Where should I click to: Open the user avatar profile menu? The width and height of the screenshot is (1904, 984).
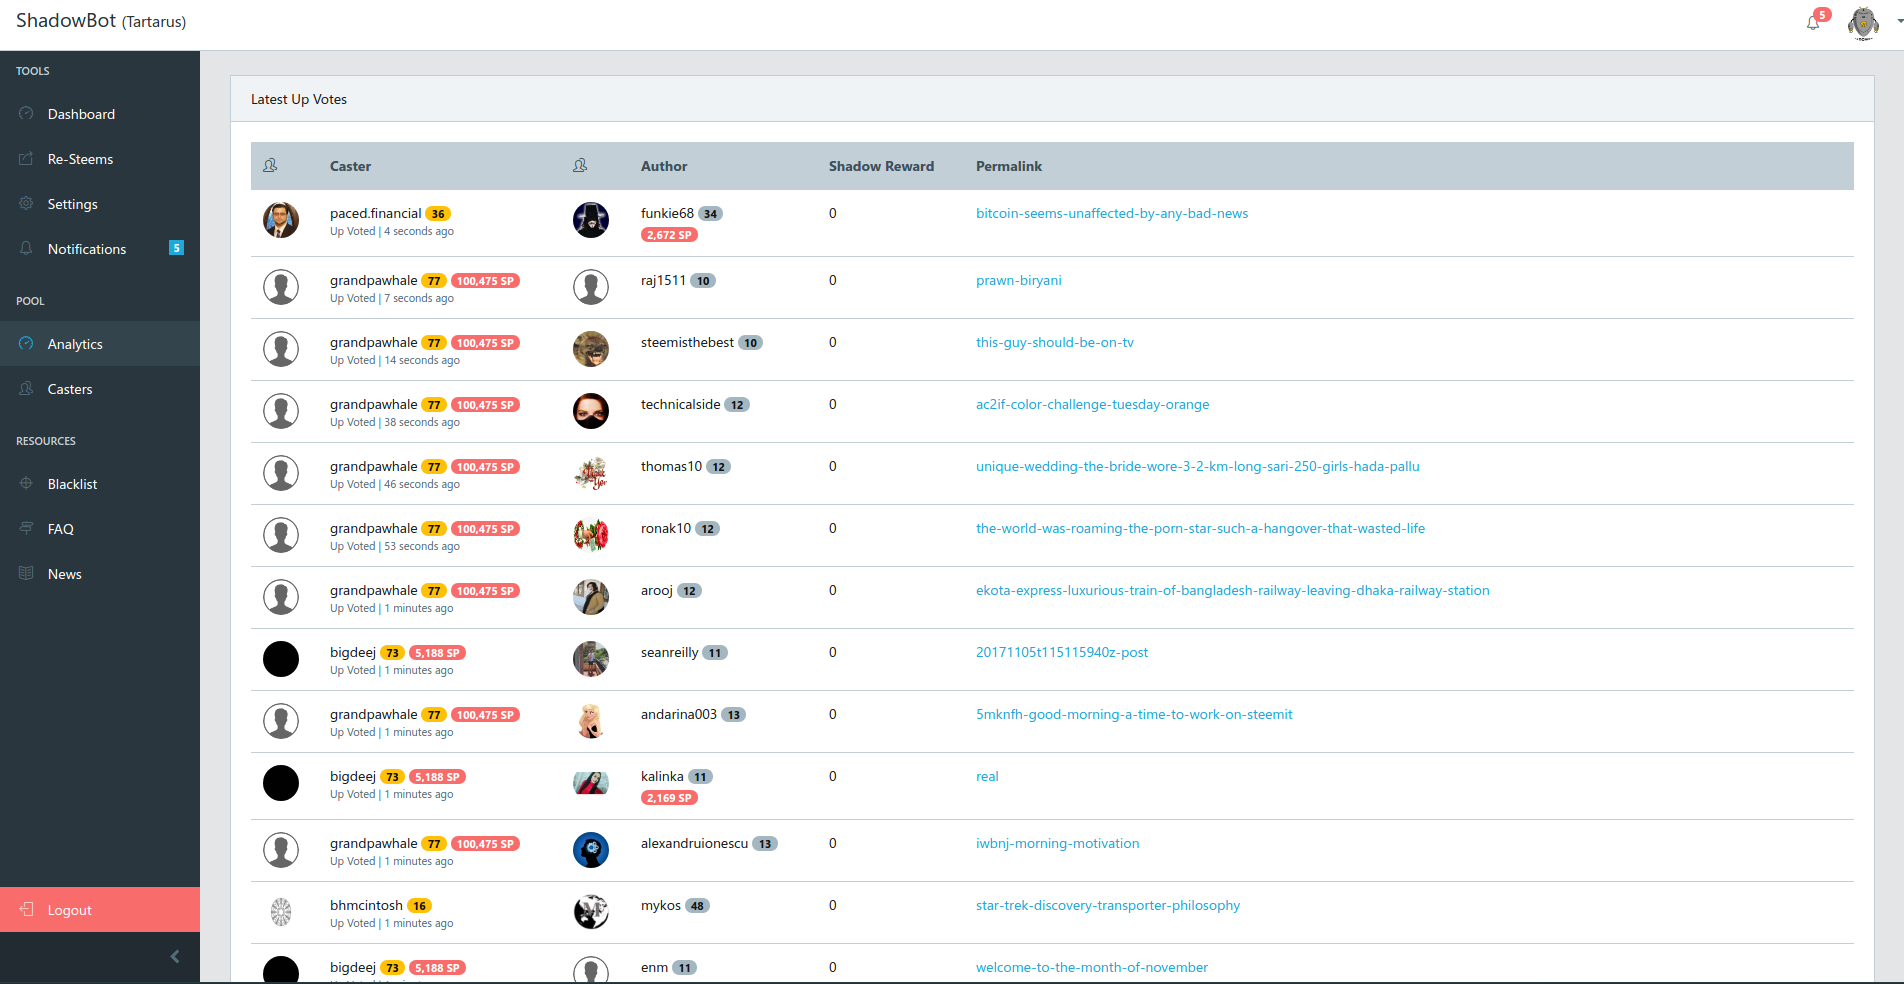[x=1863, y=23]
